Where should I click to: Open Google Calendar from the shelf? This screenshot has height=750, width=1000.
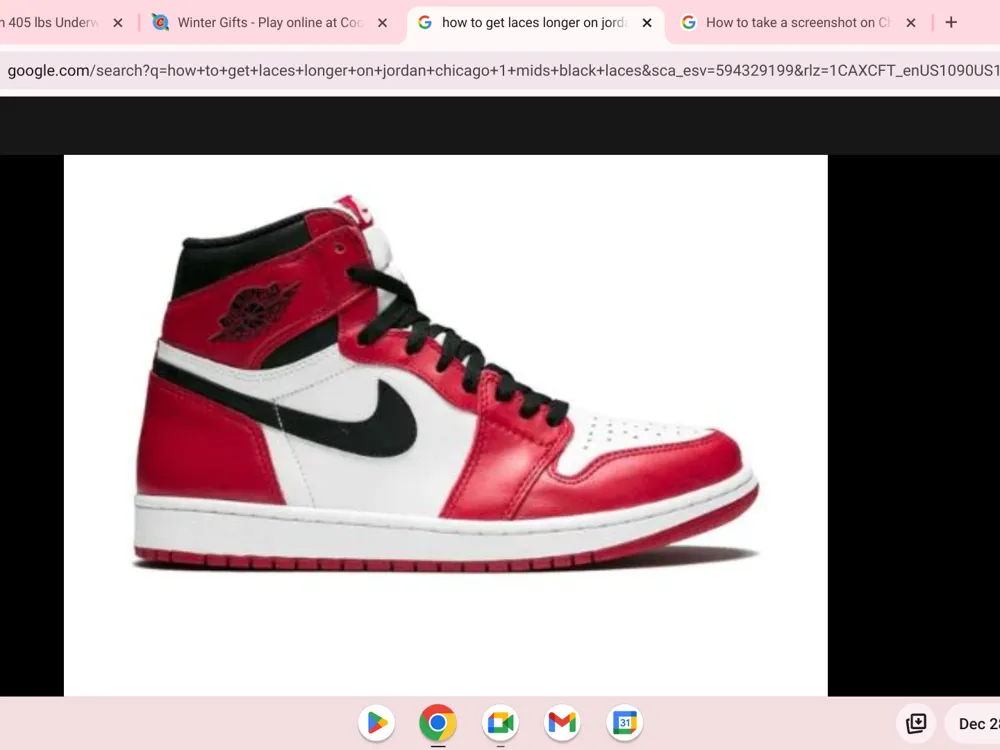point(624,723)
